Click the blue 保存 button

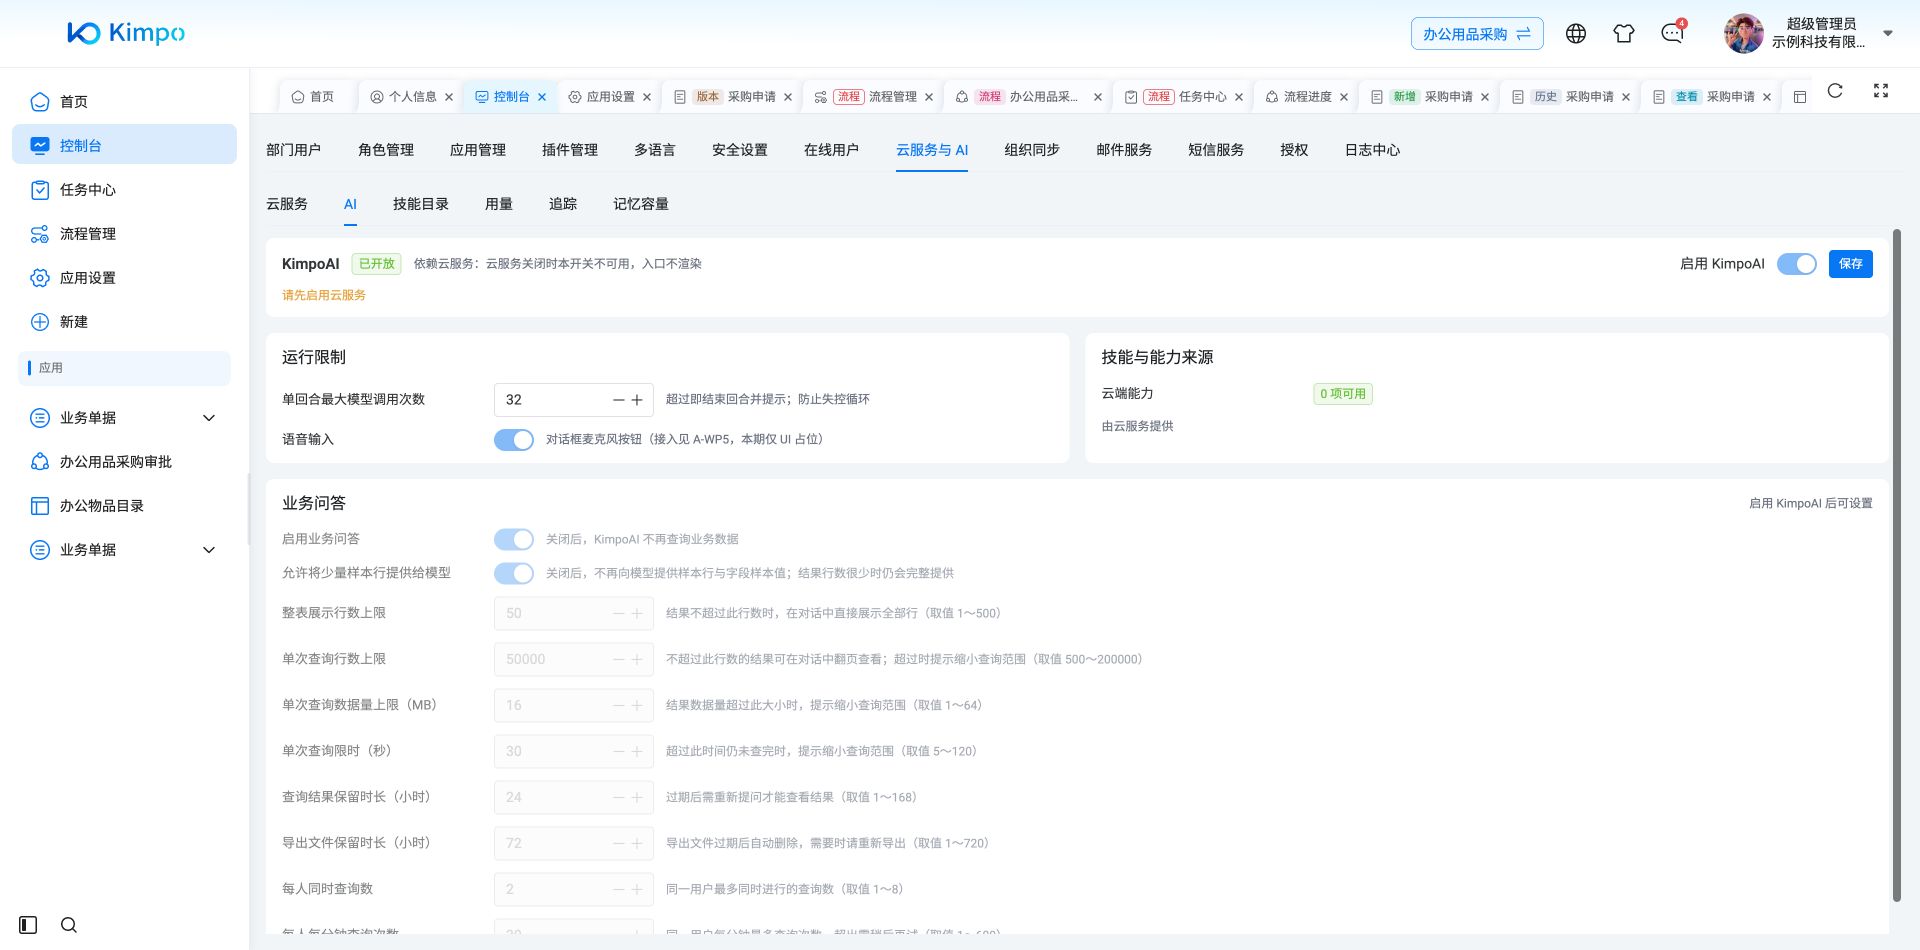[x=1851, y=264]
